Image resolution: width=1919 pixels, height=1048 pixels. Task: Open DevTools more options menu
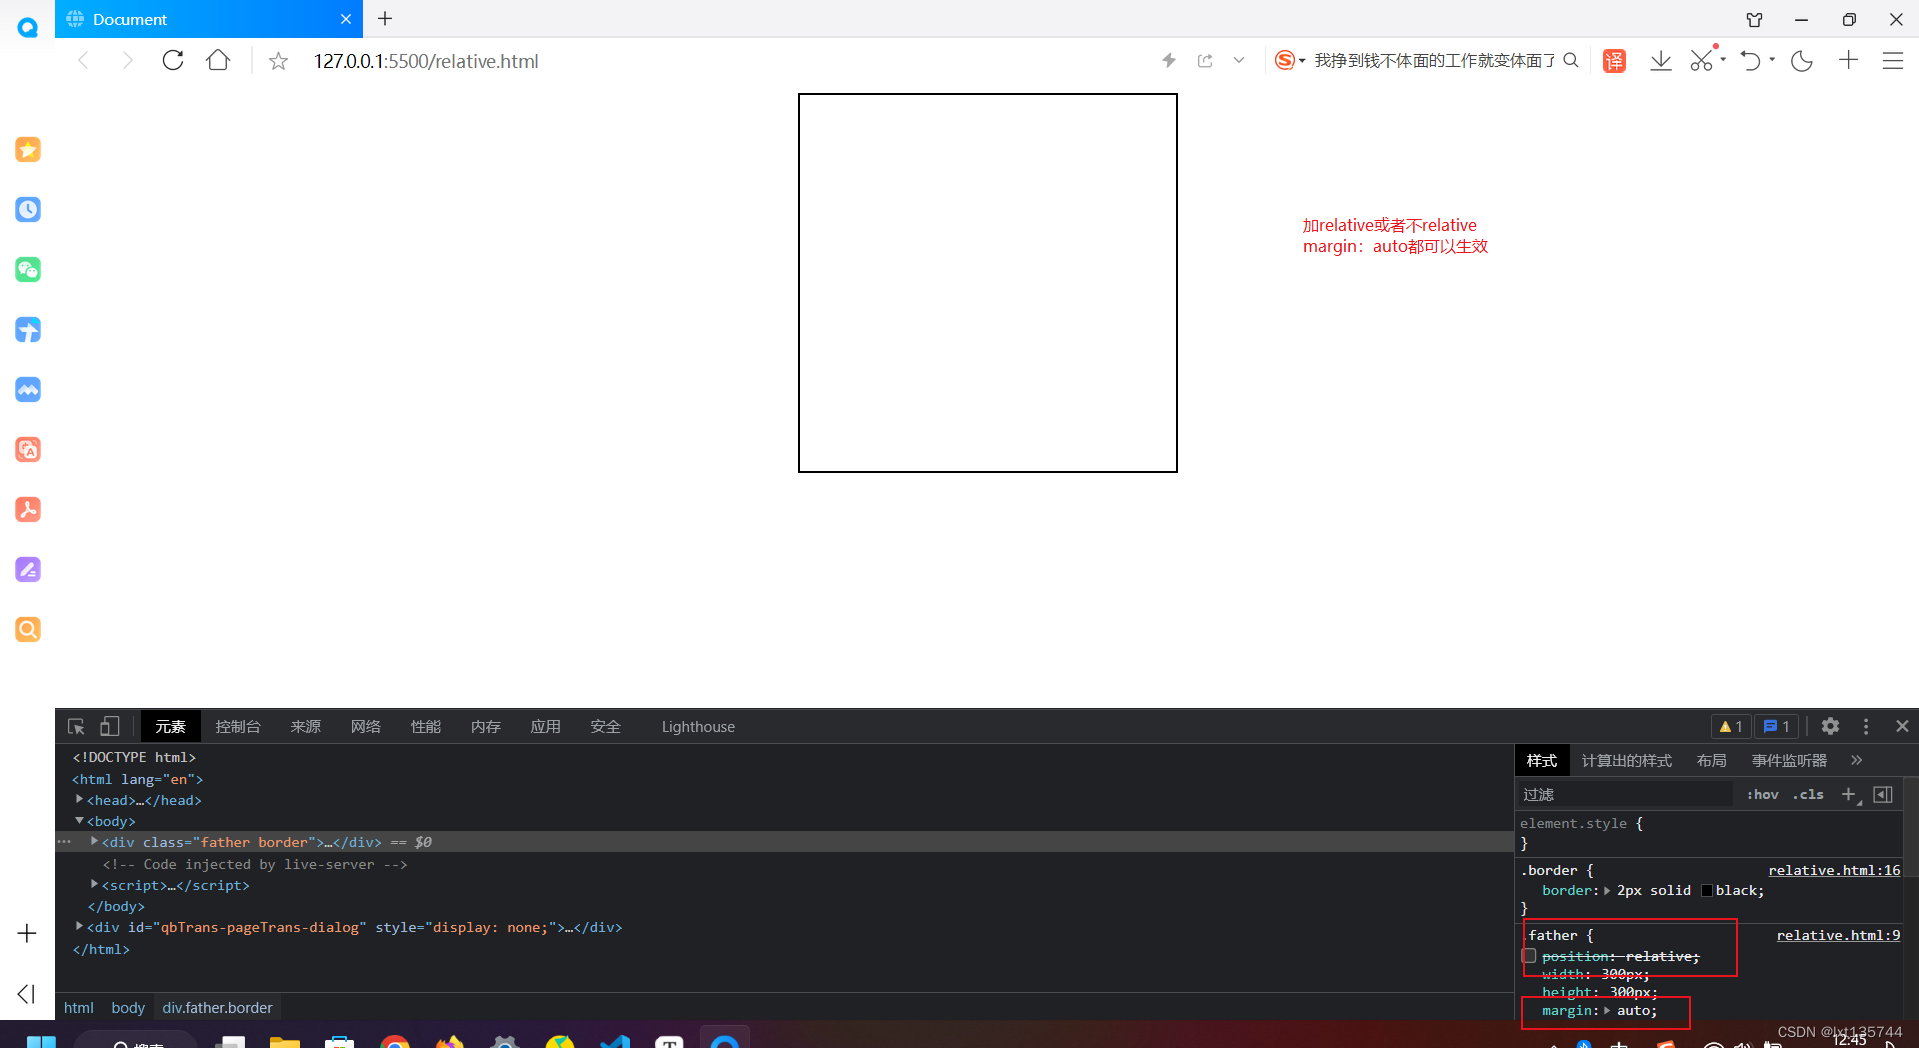(1866, 727)
